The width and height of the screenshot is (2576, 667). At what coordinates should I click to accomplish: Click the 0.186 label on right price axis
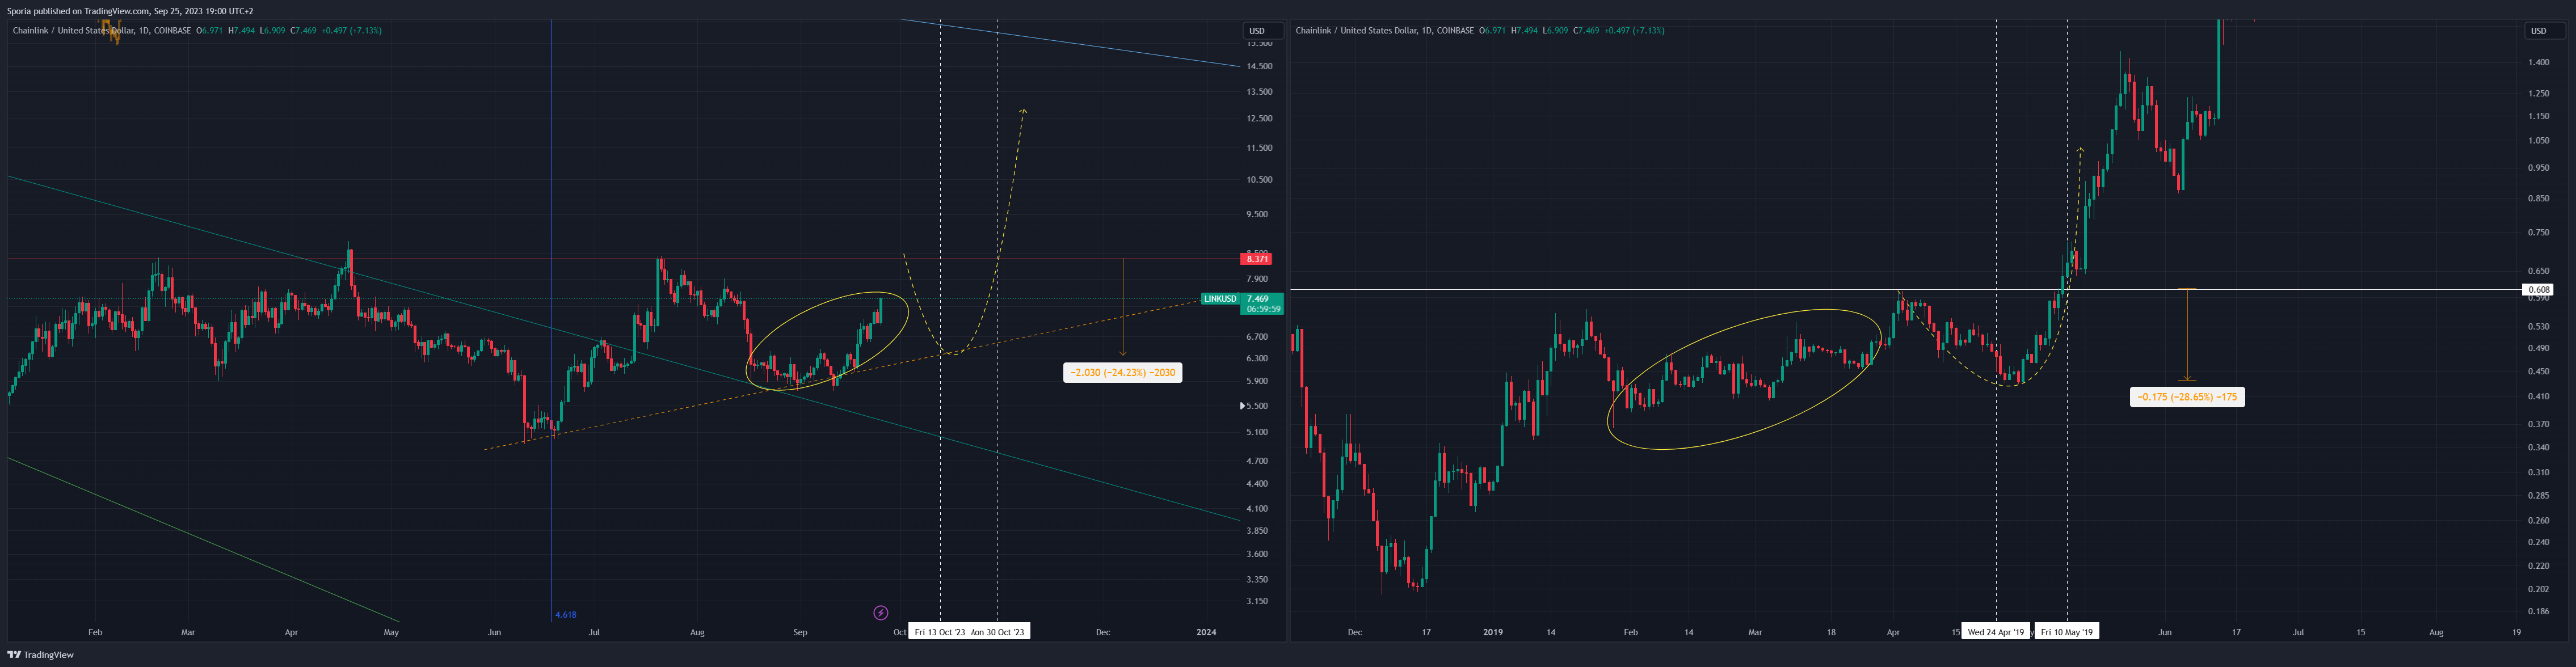click(2538, 611)
